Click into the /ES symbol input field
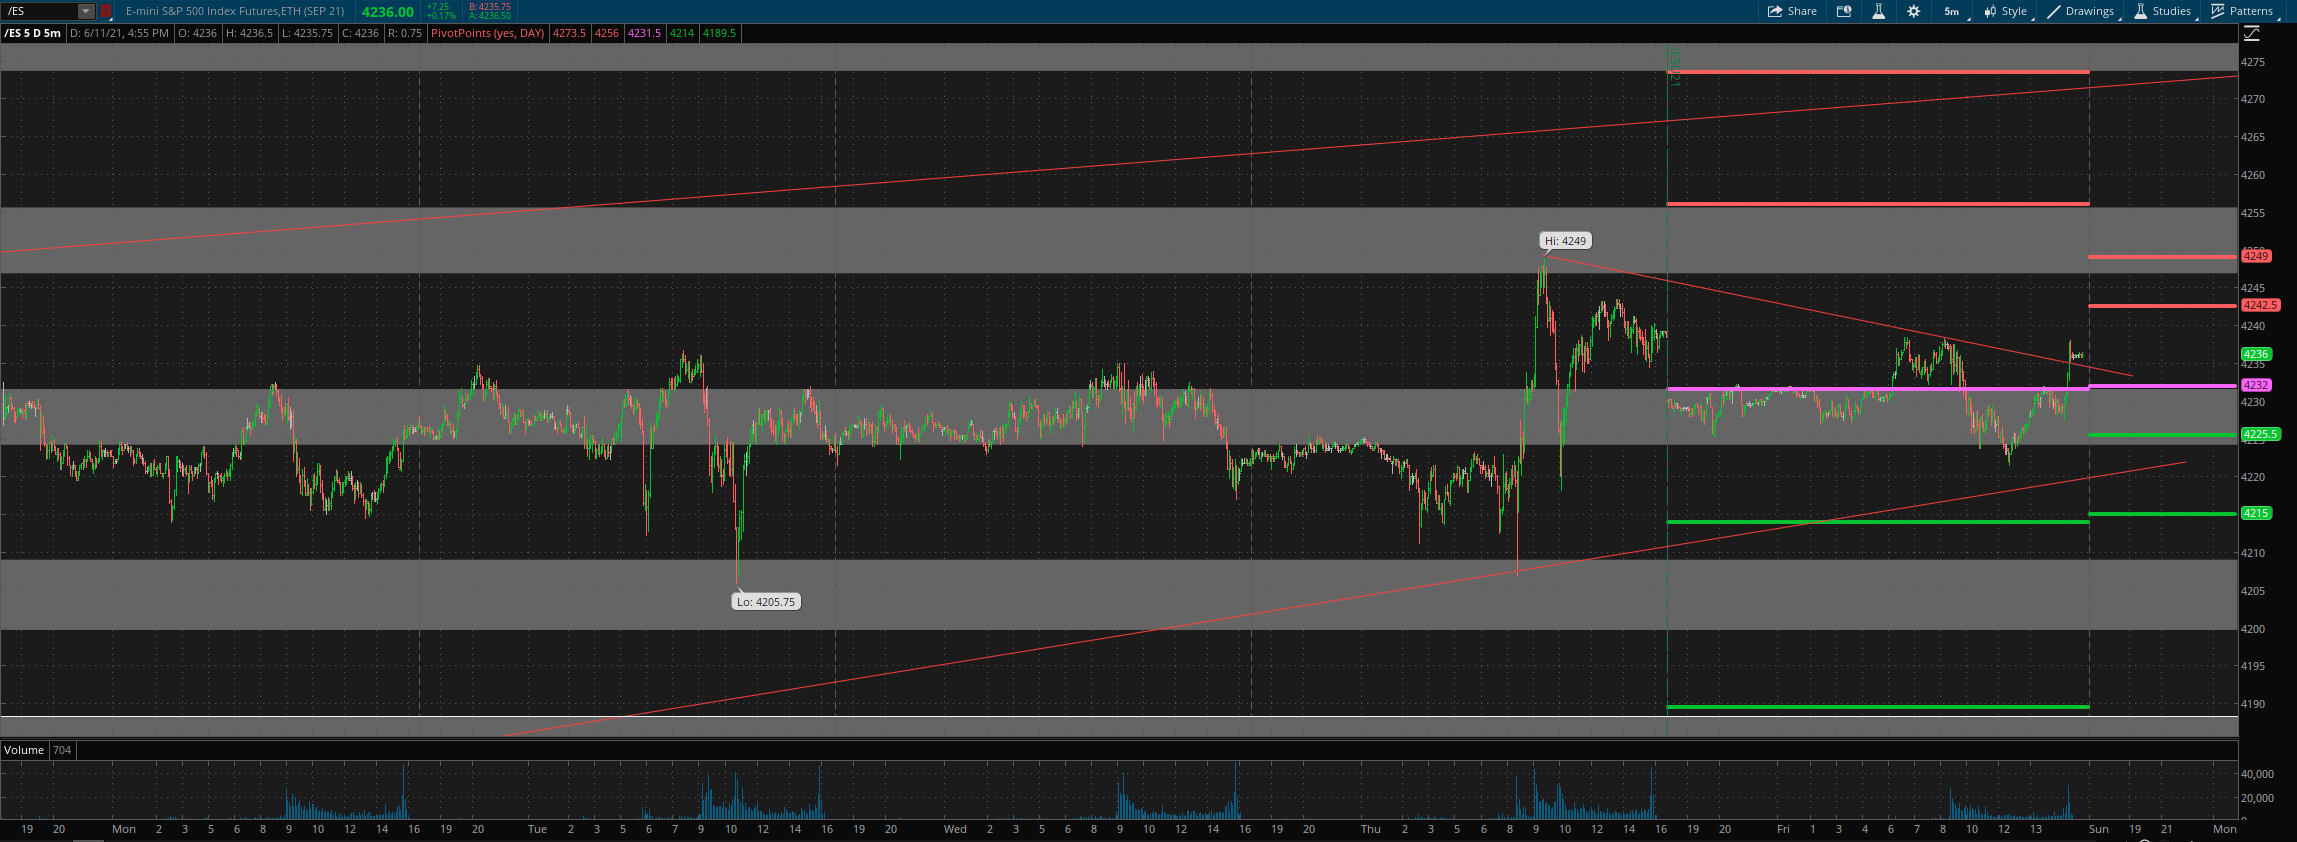Image resolution: width=2297 pixels, height=842 pixels. coord(40,11)
